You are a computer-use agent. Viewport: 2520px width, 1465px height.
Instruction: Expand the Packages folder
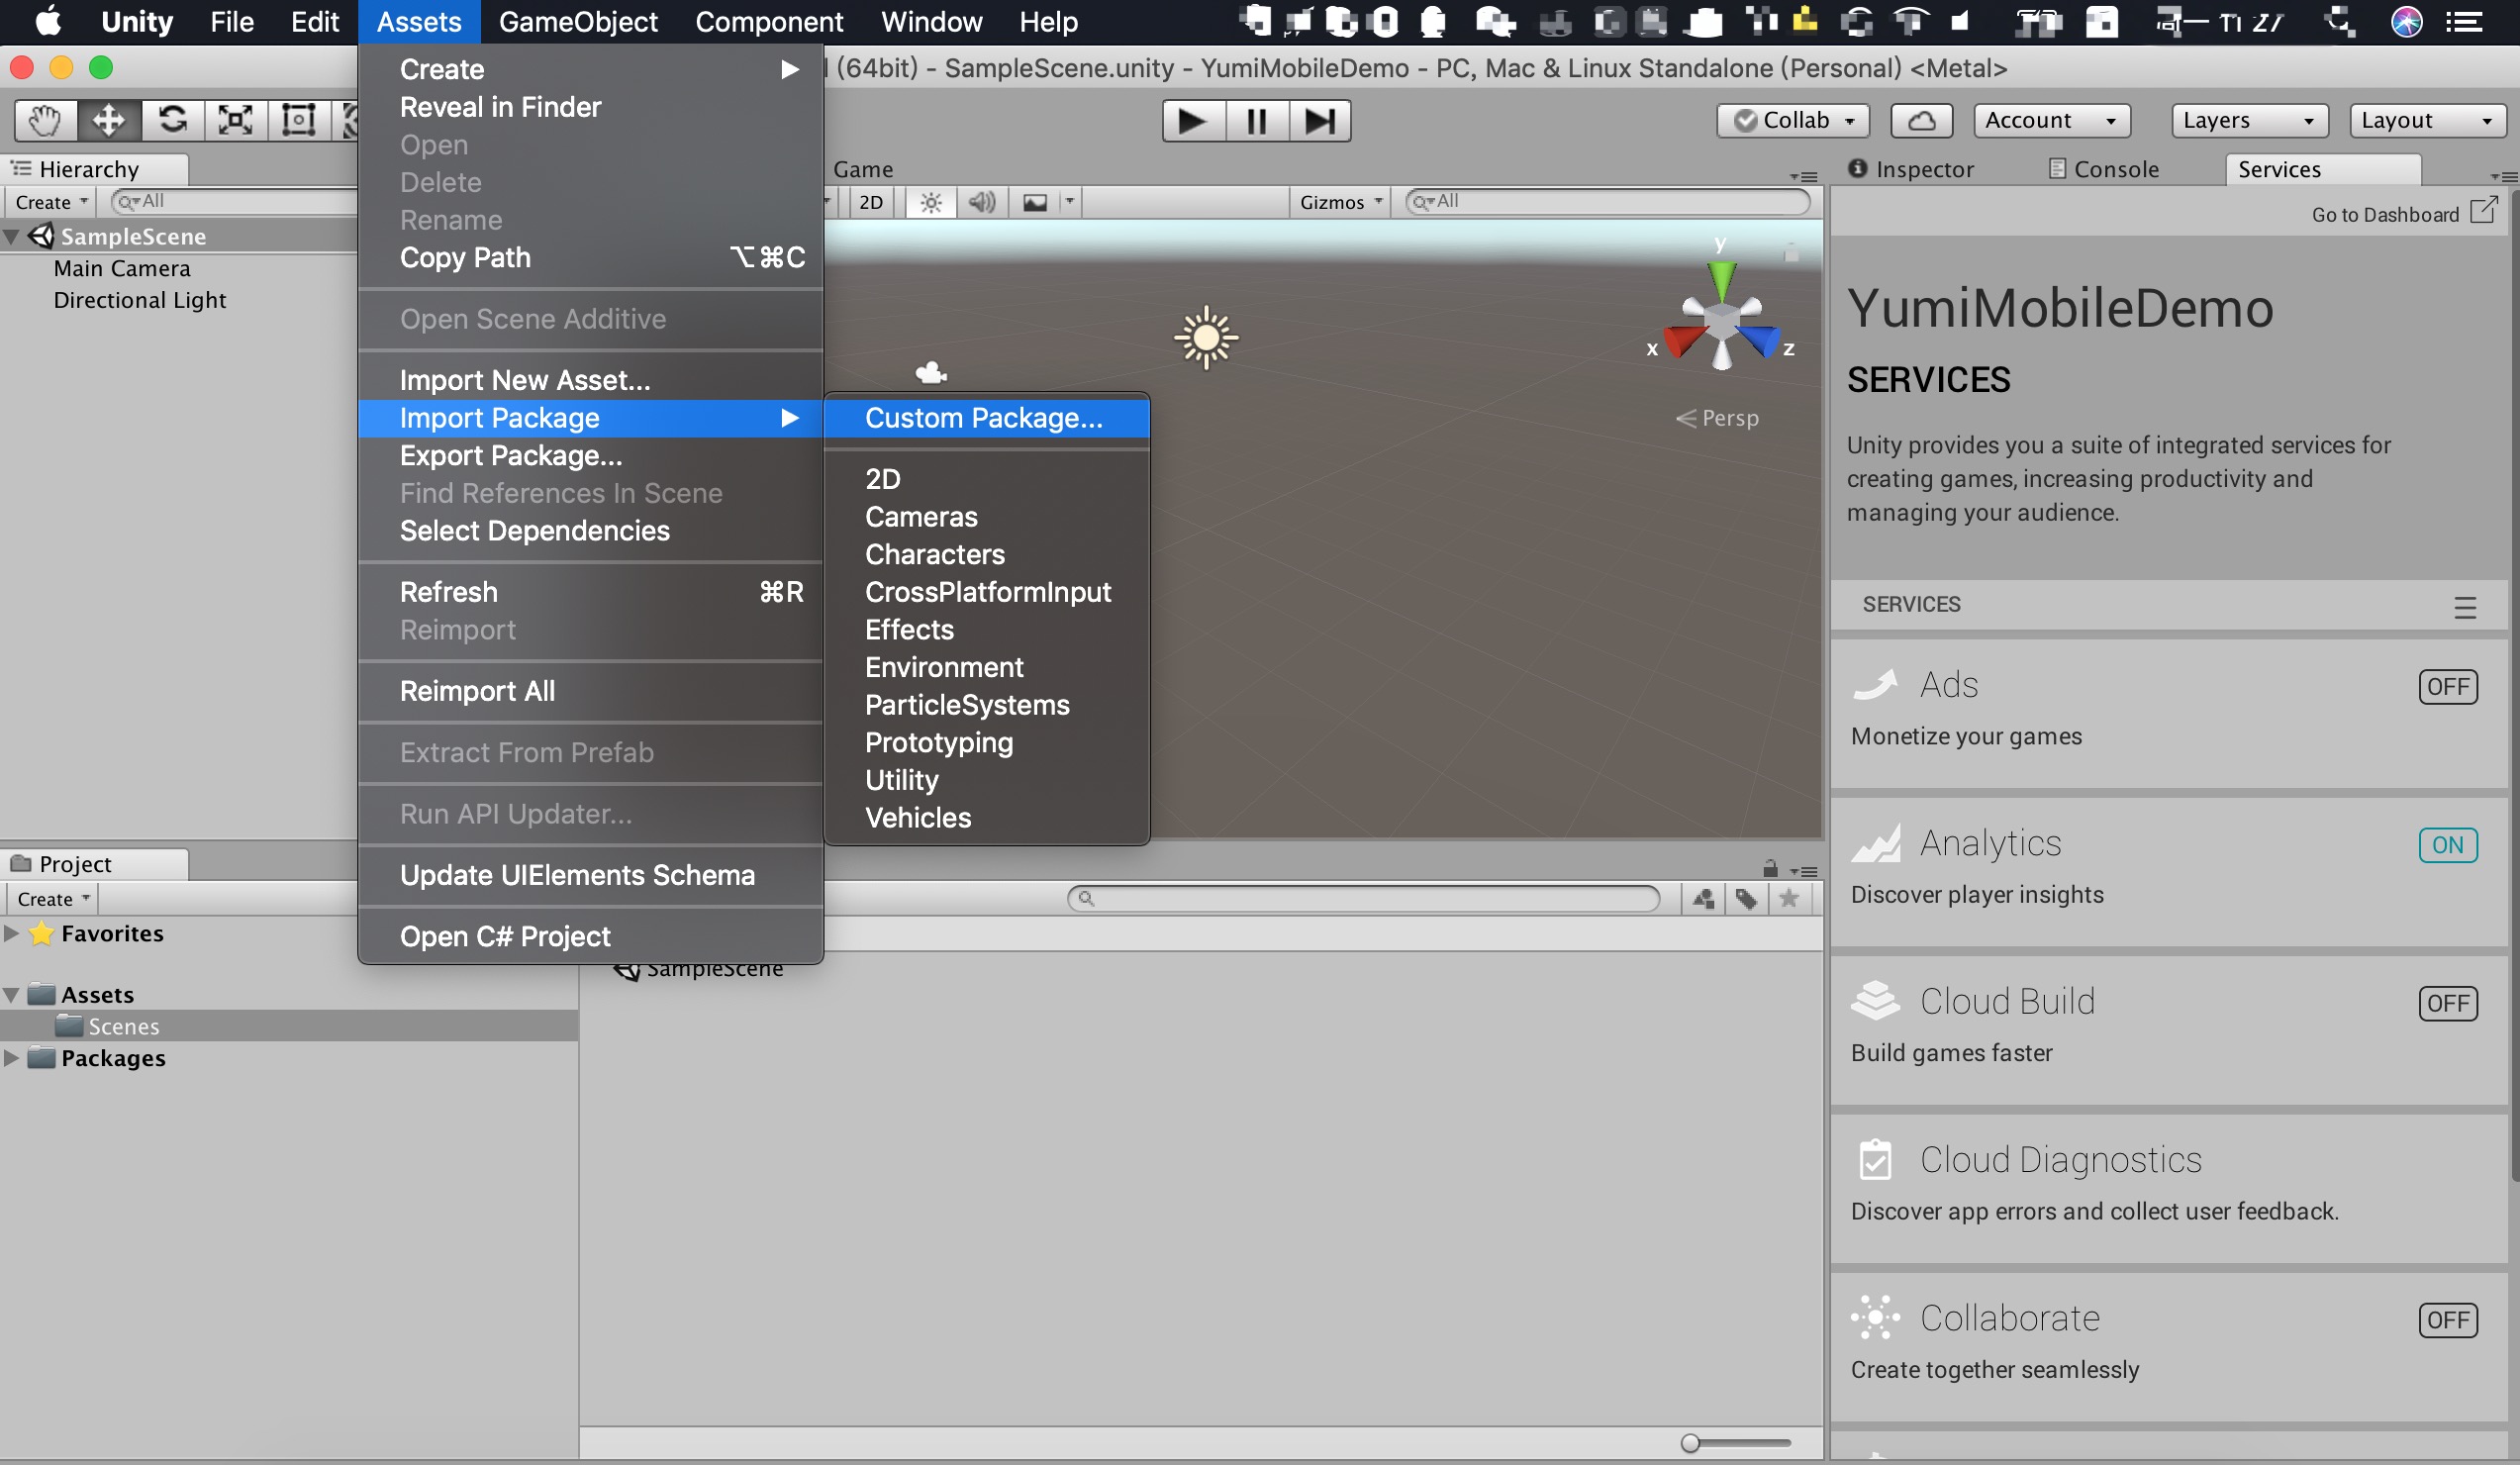click(12, 1058)
